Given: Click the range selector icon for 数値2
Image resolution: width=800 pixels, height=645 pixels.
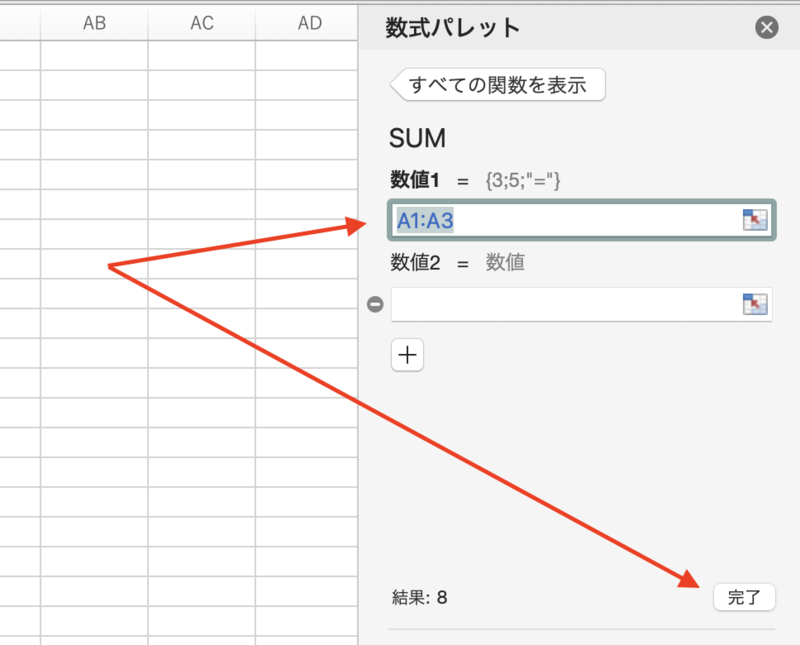Looking at the screenshot, I should [x=755, y=304].
